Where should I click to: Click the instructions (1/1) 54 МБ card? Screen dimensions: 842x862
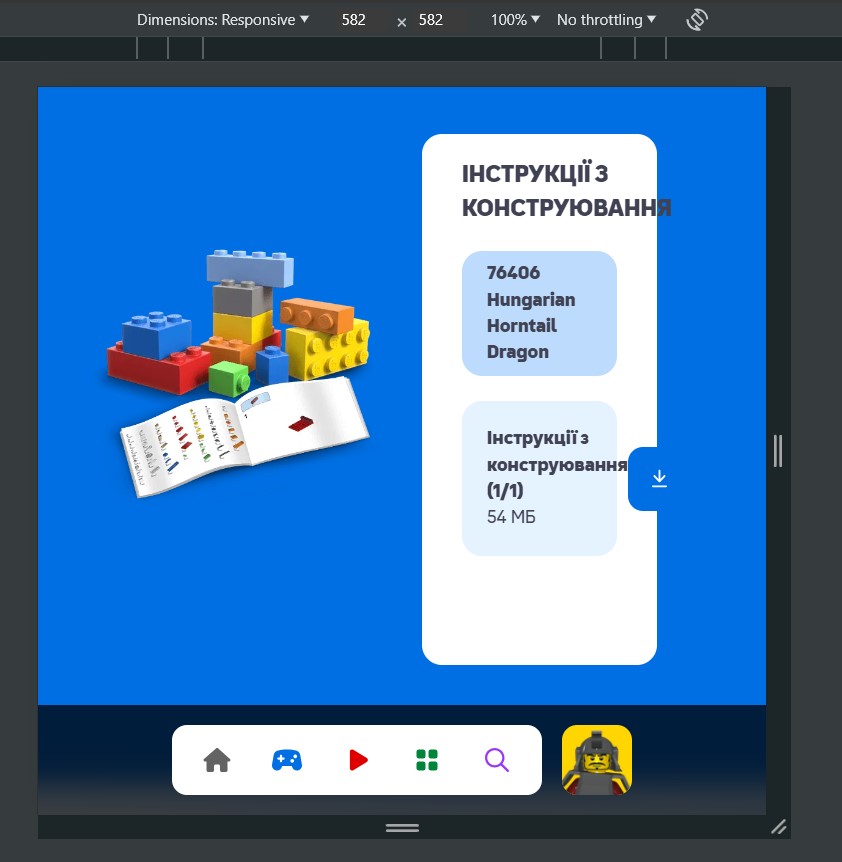pos(539,479)
